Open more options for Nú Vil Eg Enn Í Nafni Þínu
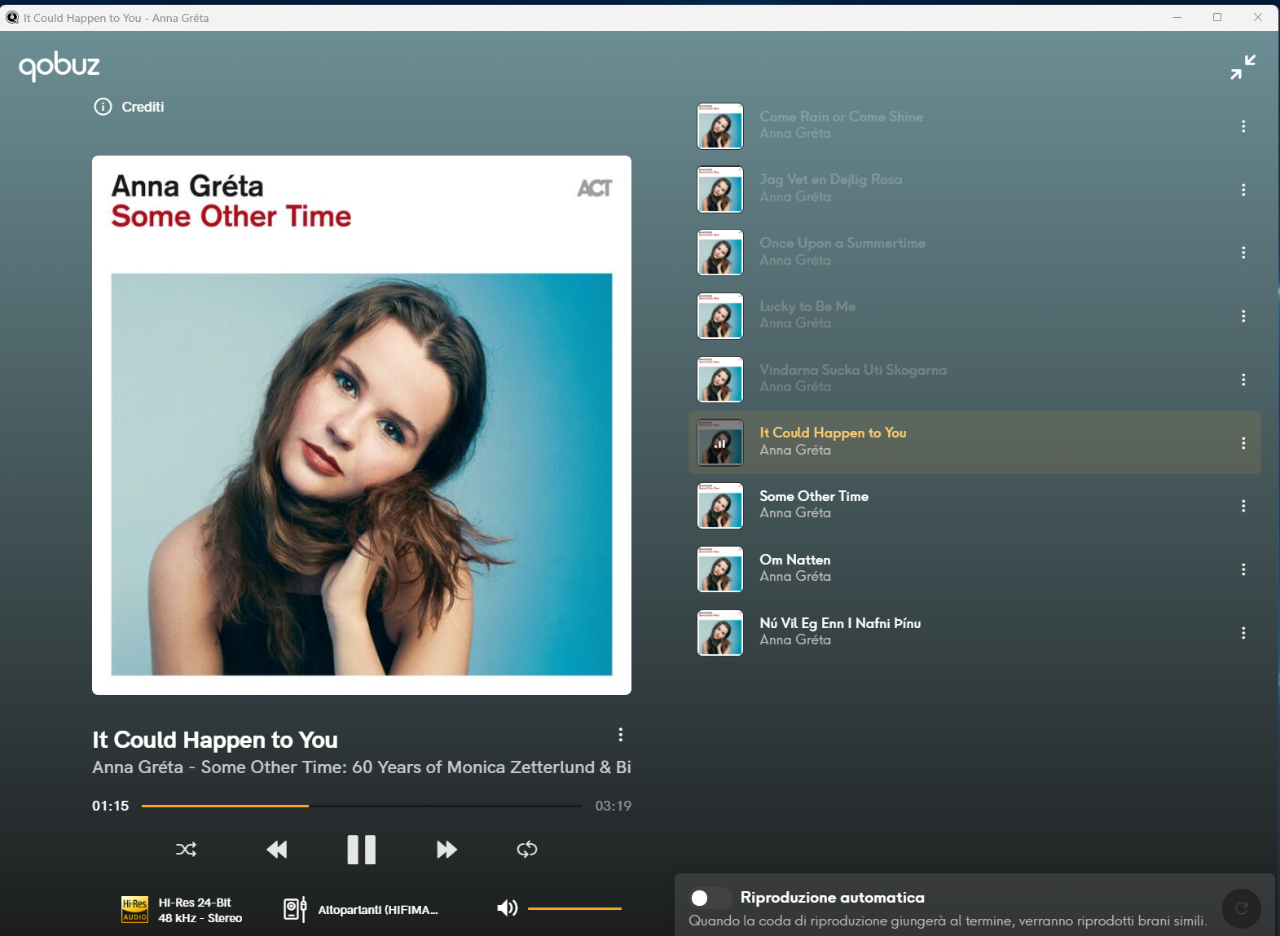1280x936 pixels. pyautogui.click(x=1244, y=633)
